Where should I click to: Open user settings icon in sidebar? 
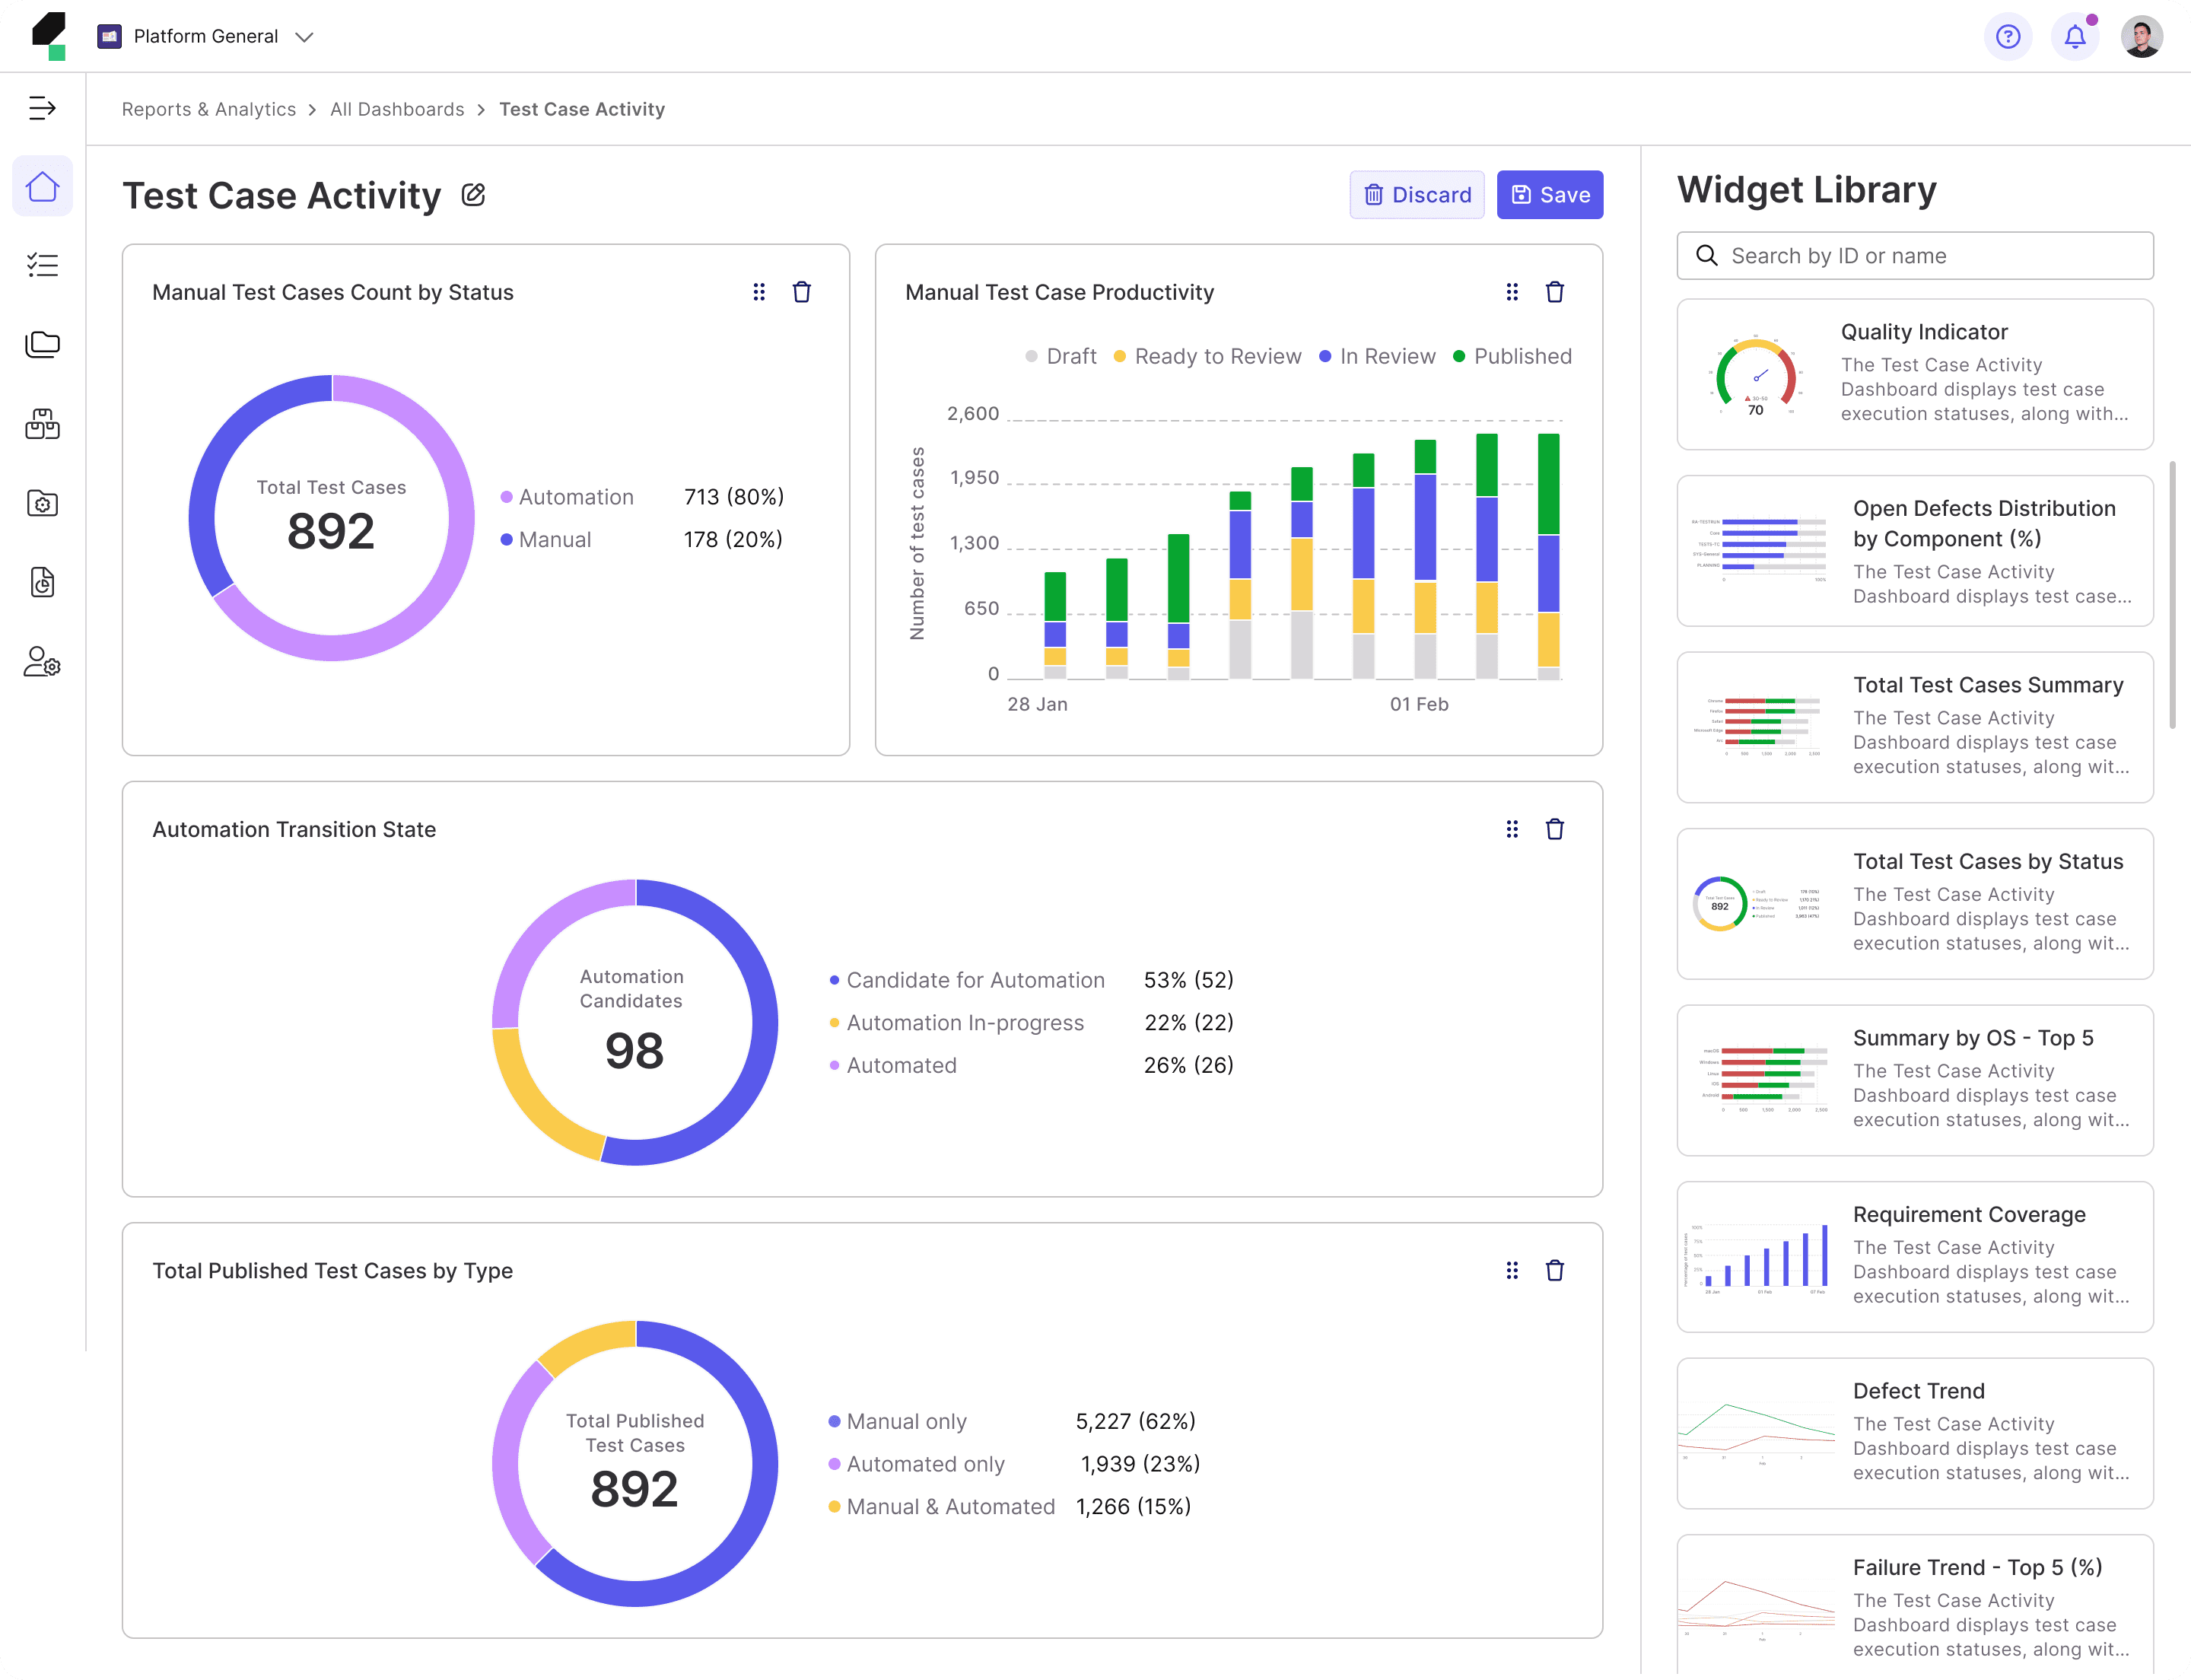42,662
